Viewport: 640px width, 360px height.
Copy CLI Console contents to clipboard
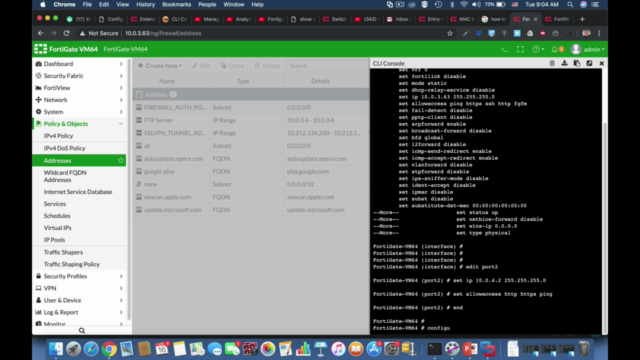(577, 63)
